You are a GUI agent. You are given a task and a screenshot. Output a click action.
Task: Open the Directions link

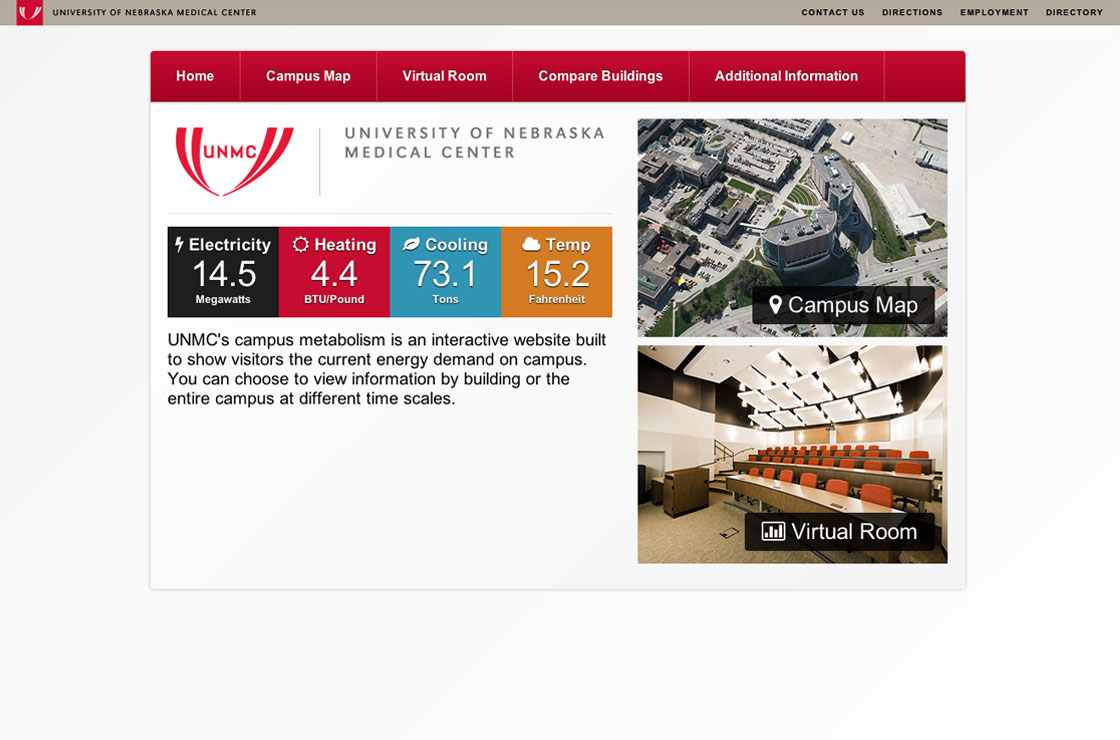[x=912, y=13]
